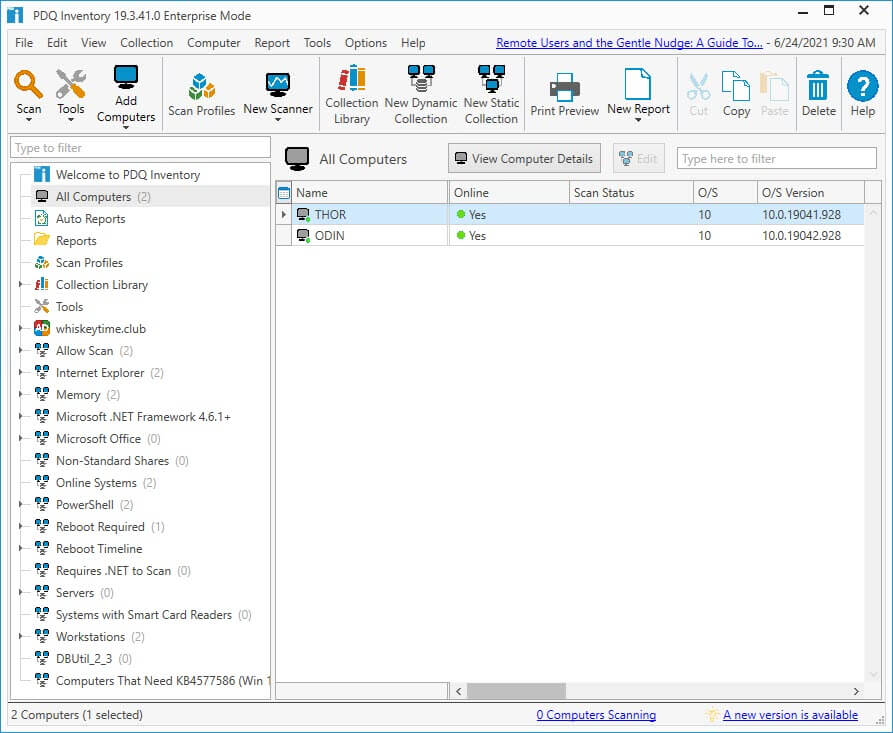Image resolution: width=893 pixels, height=733 pixels.
Task: Click the horizontal scrollbar right arrow
Action: (856, 691)
